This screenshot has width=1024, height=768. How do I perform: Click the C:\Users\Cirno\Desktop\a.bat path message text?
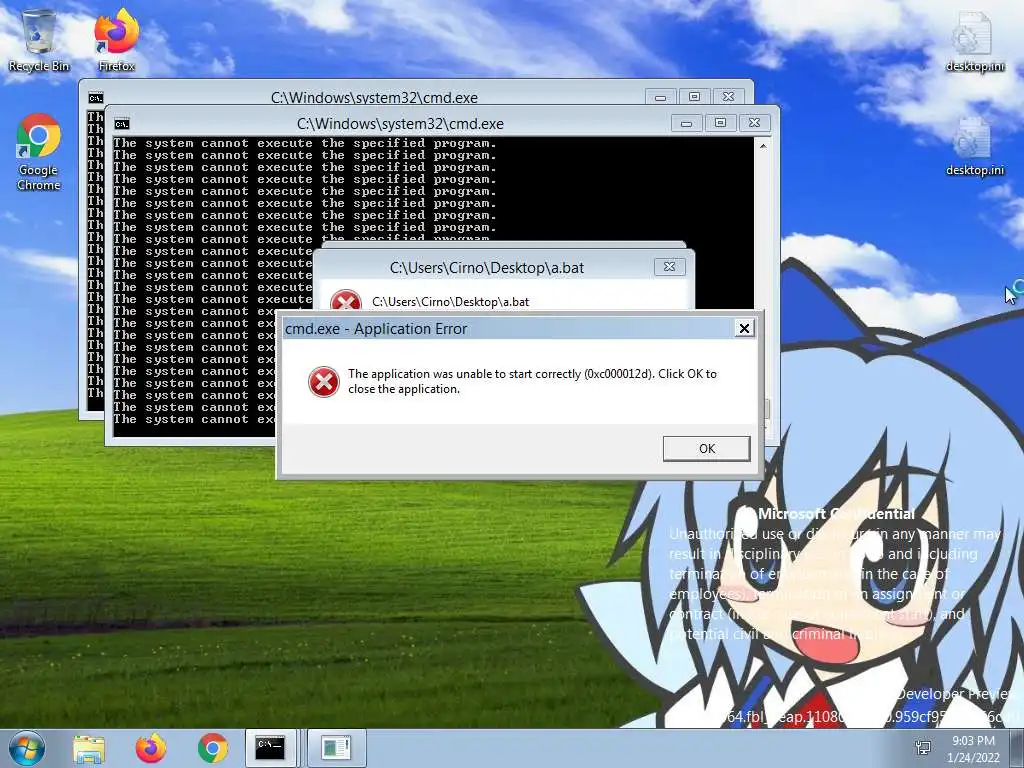coord(451,302)
